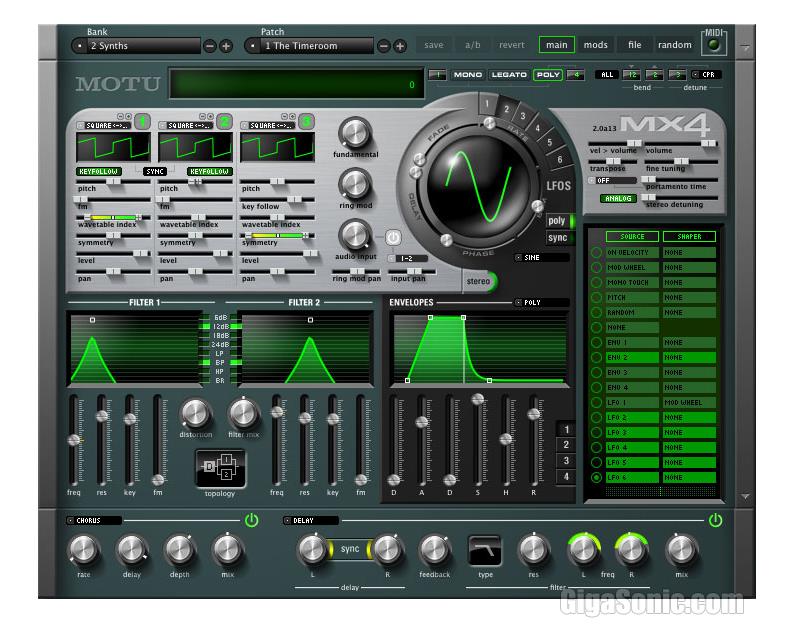The image size is (794, 624).
Task: Open the audio input 1-2 dropdown
Action: [x=408, y=258]
